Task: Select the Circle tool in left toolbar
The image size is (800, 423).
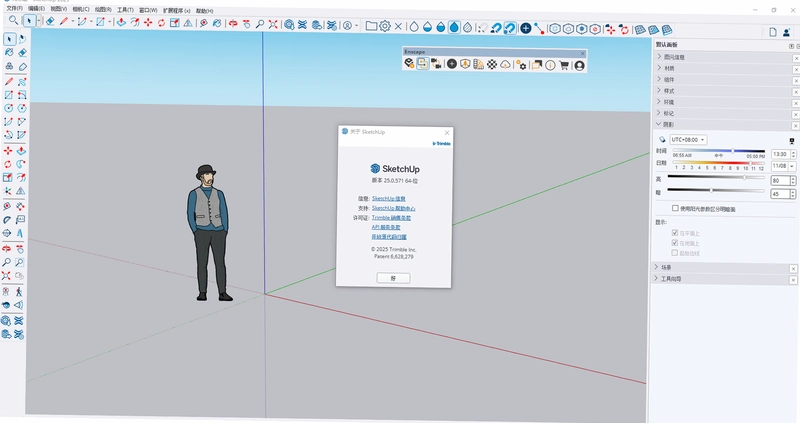Action: point(9,108)
